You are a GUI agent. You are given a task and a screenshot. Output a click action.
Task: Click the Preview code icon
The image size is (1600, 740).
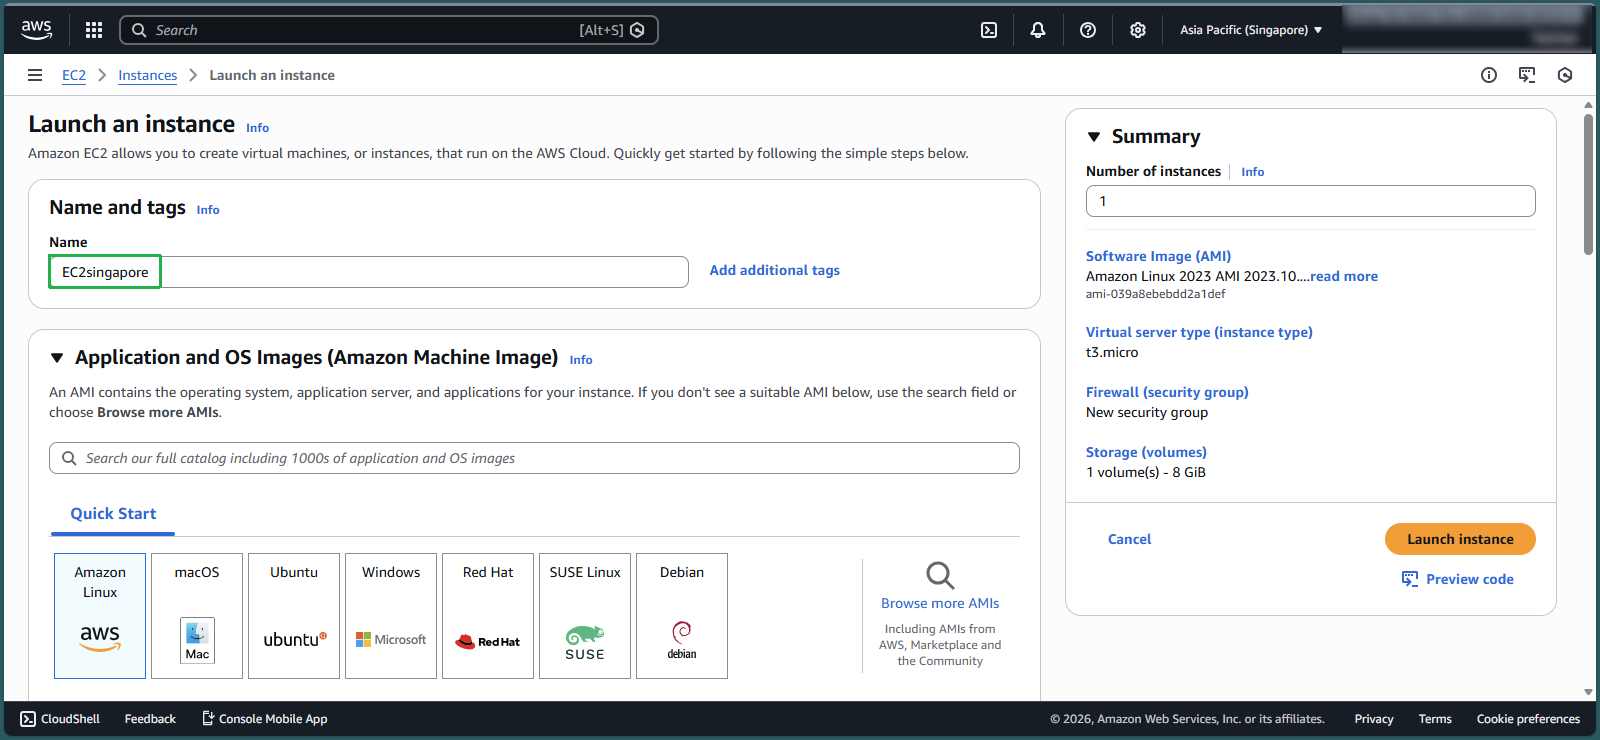tap(1410, 579)
